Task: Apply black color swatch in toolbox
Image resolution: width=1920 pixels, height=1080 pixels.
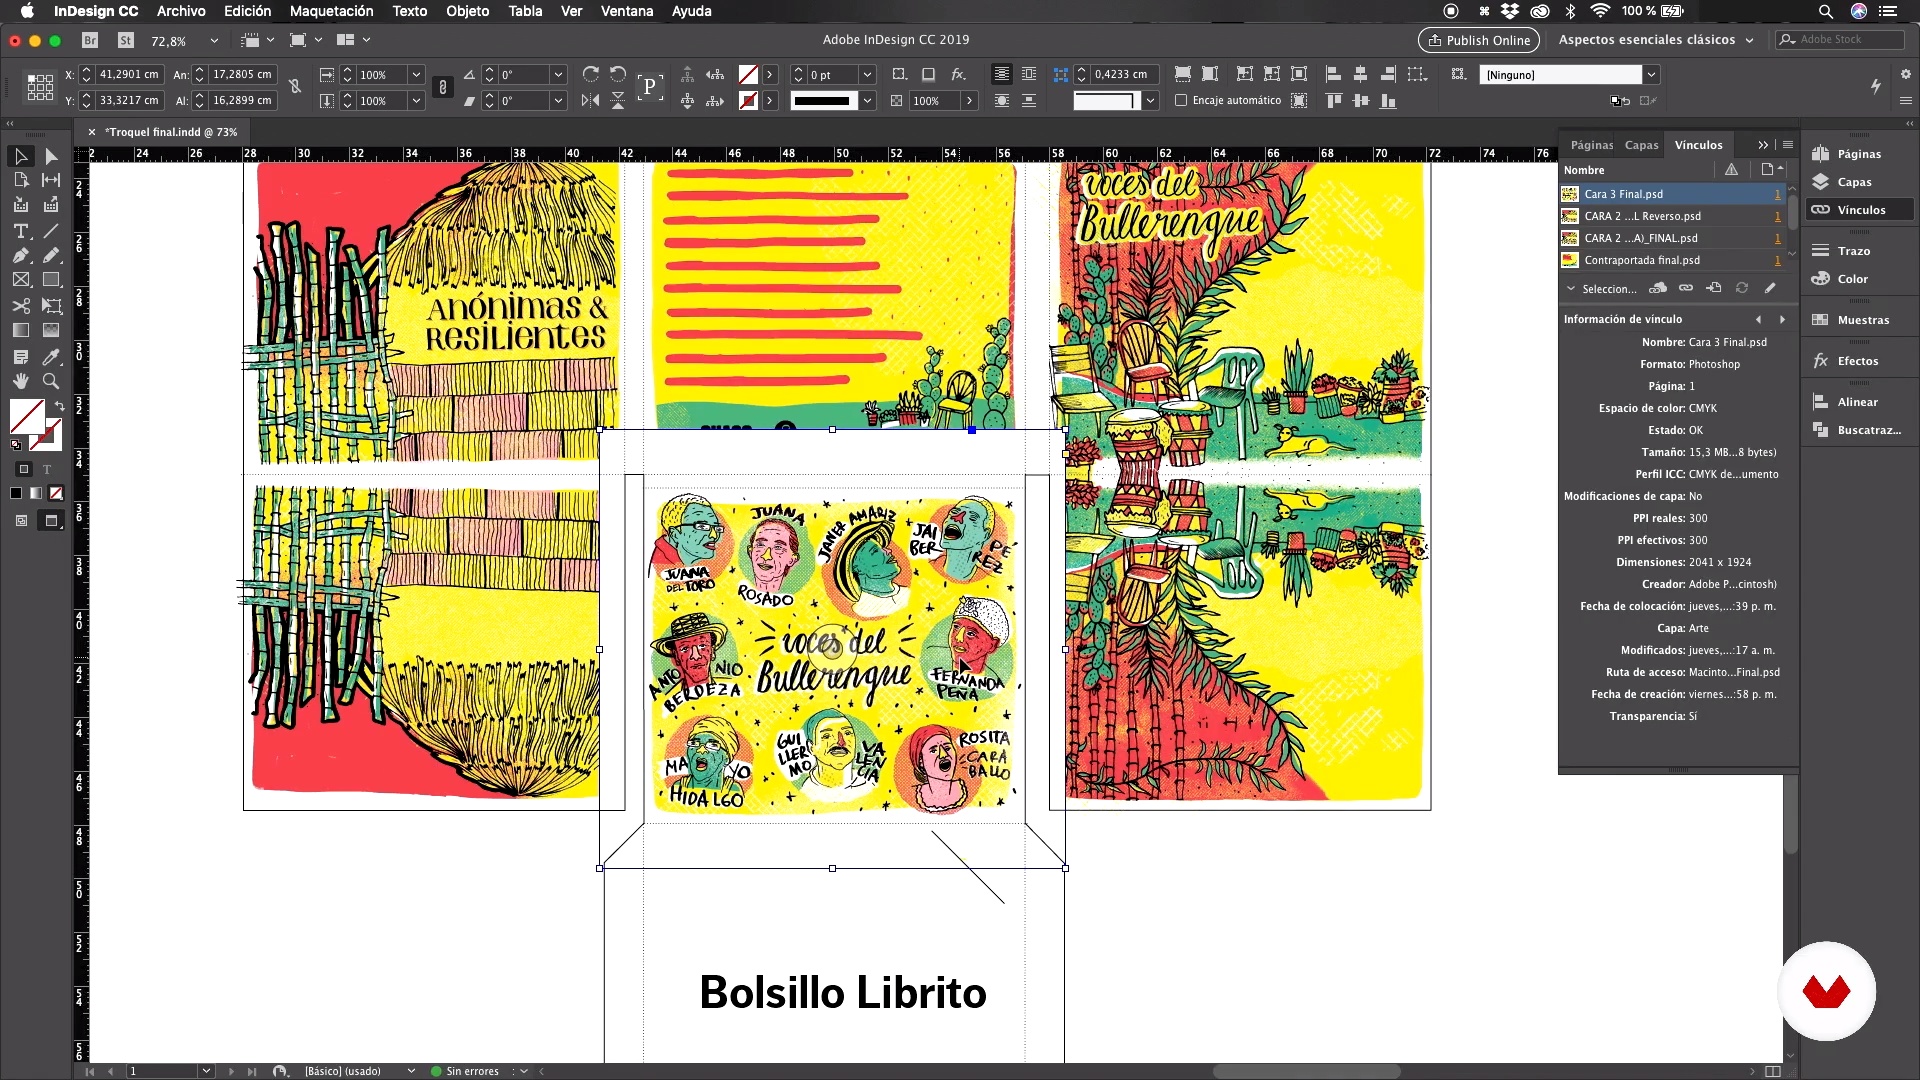Action: (x=16, y=493)
